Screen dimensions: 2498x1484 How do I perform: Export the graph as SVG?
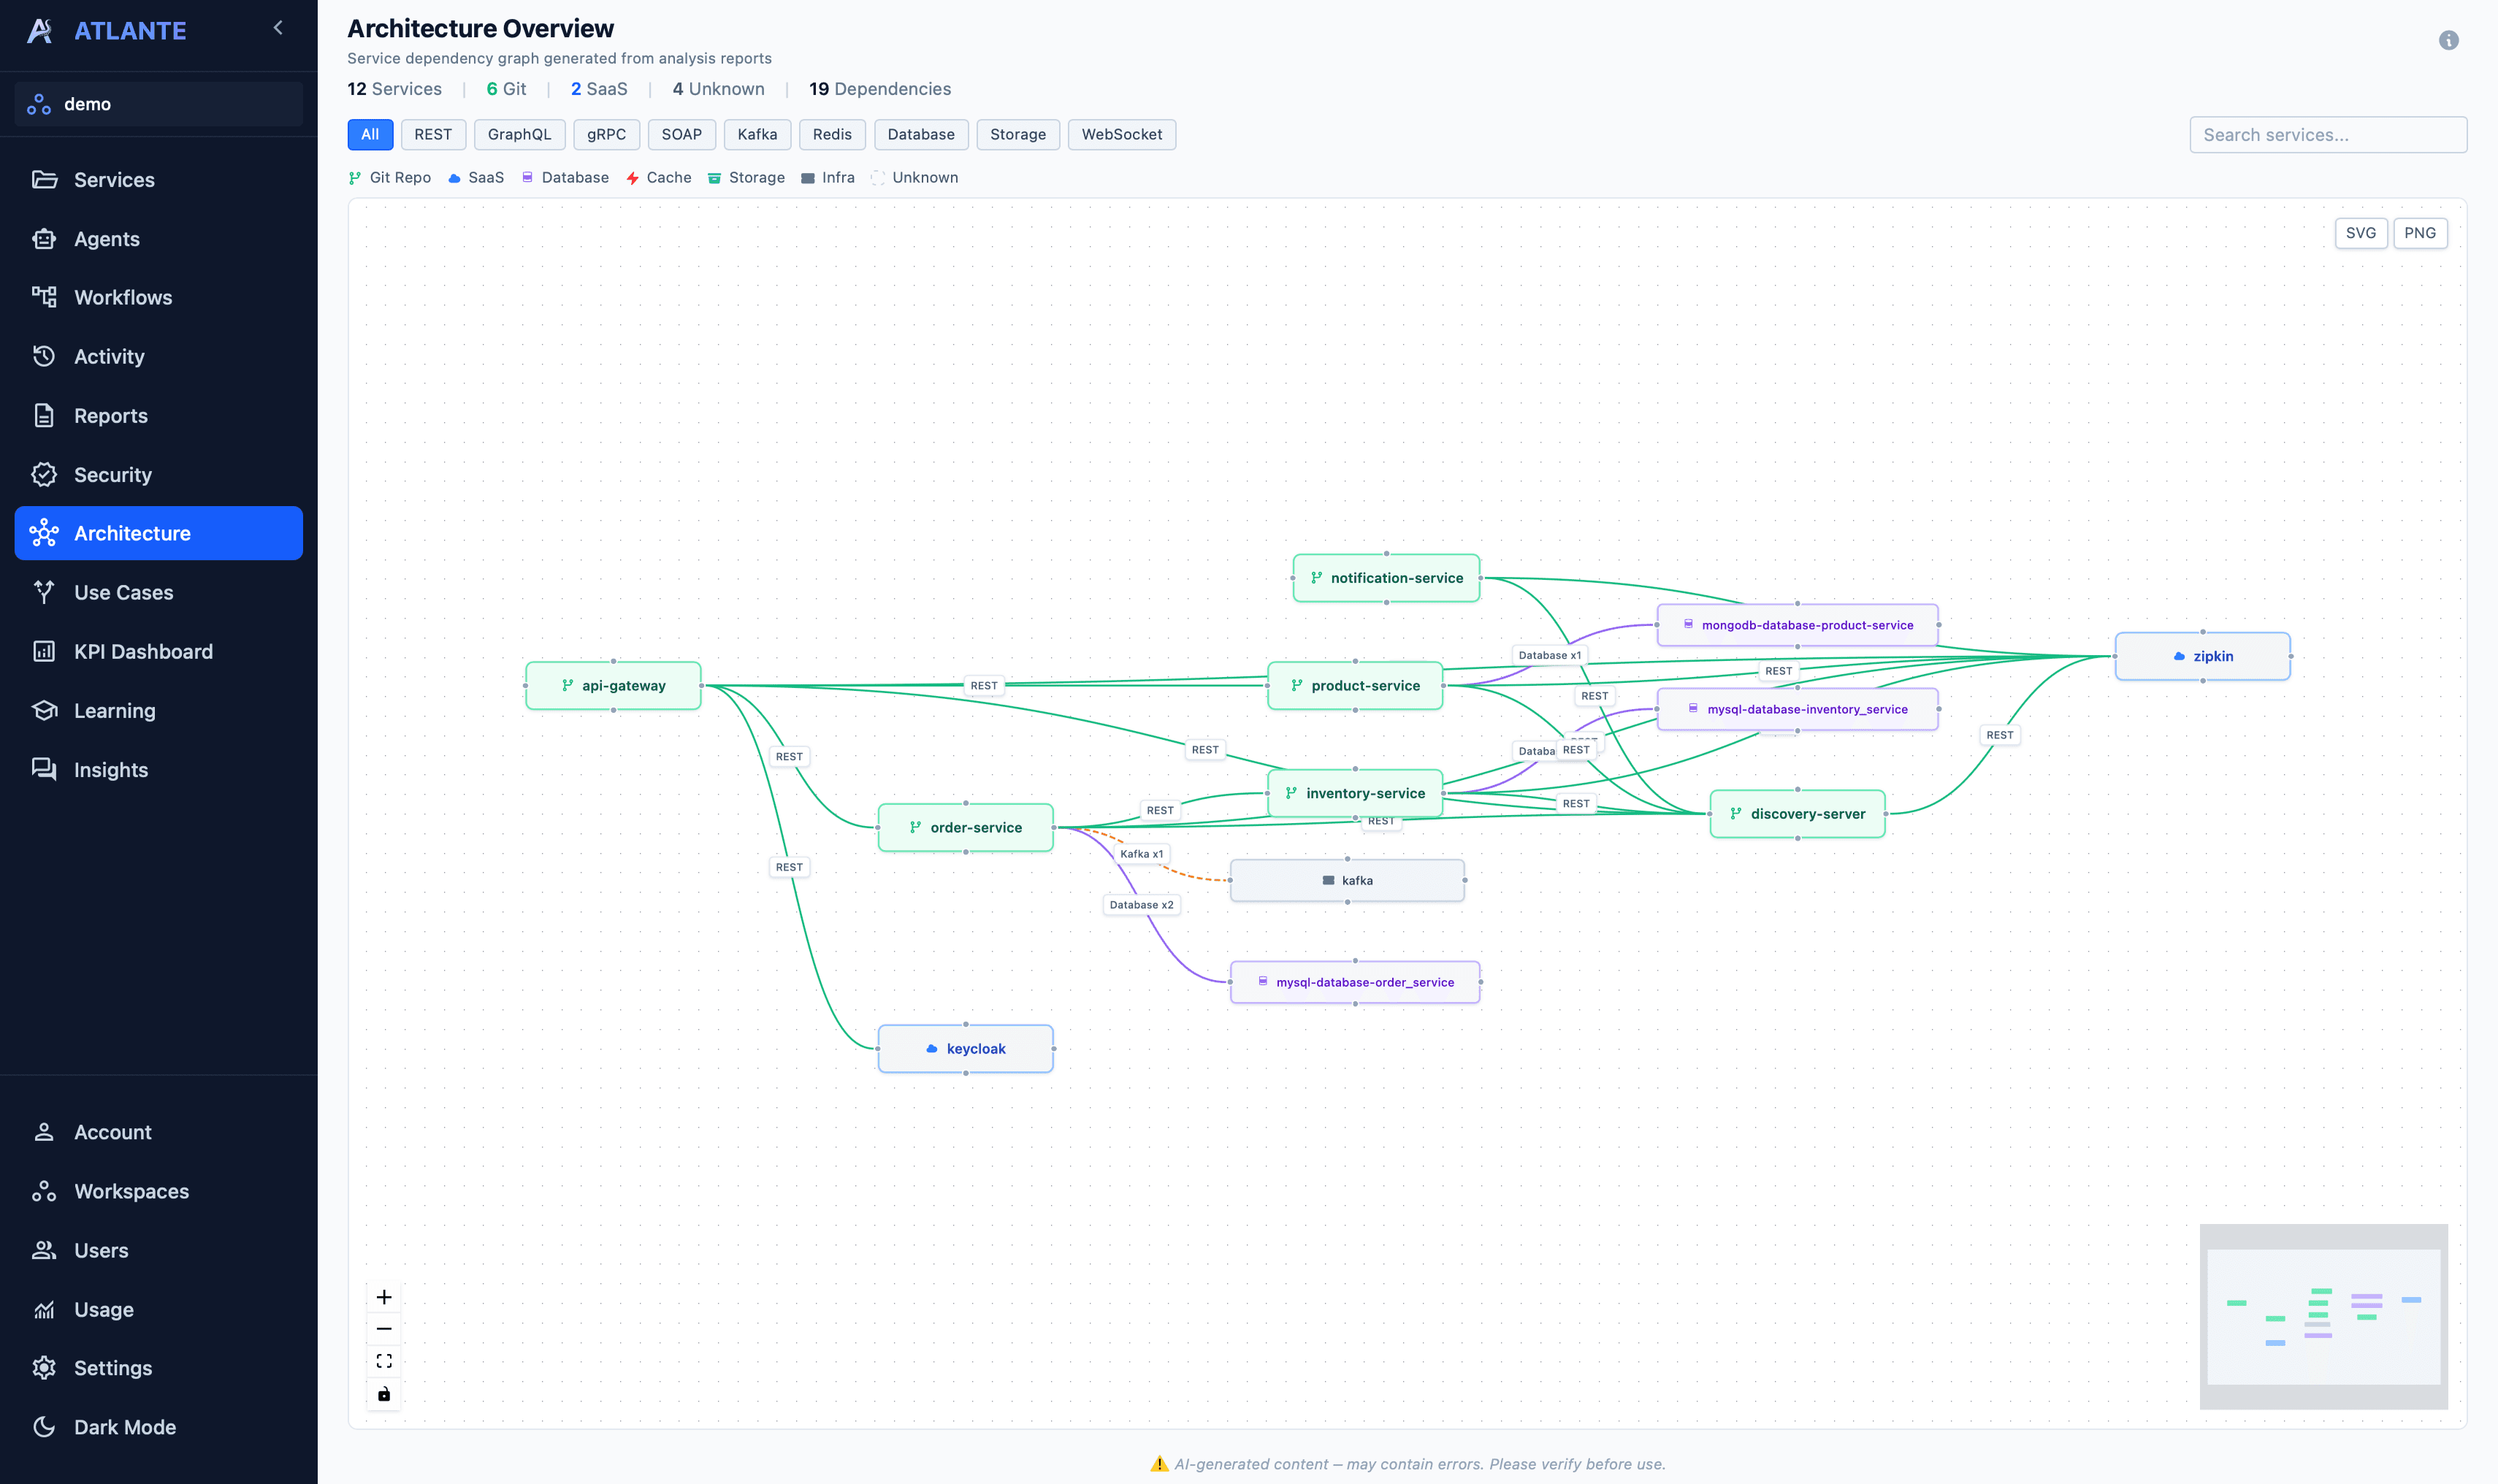pos(2360,233)
